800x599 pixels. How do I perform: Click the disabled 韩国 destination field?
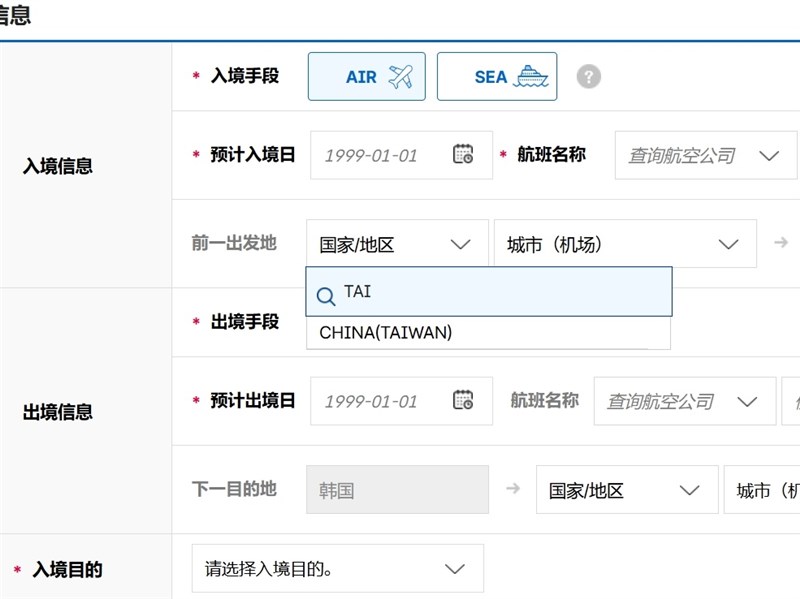pos(397,490)
